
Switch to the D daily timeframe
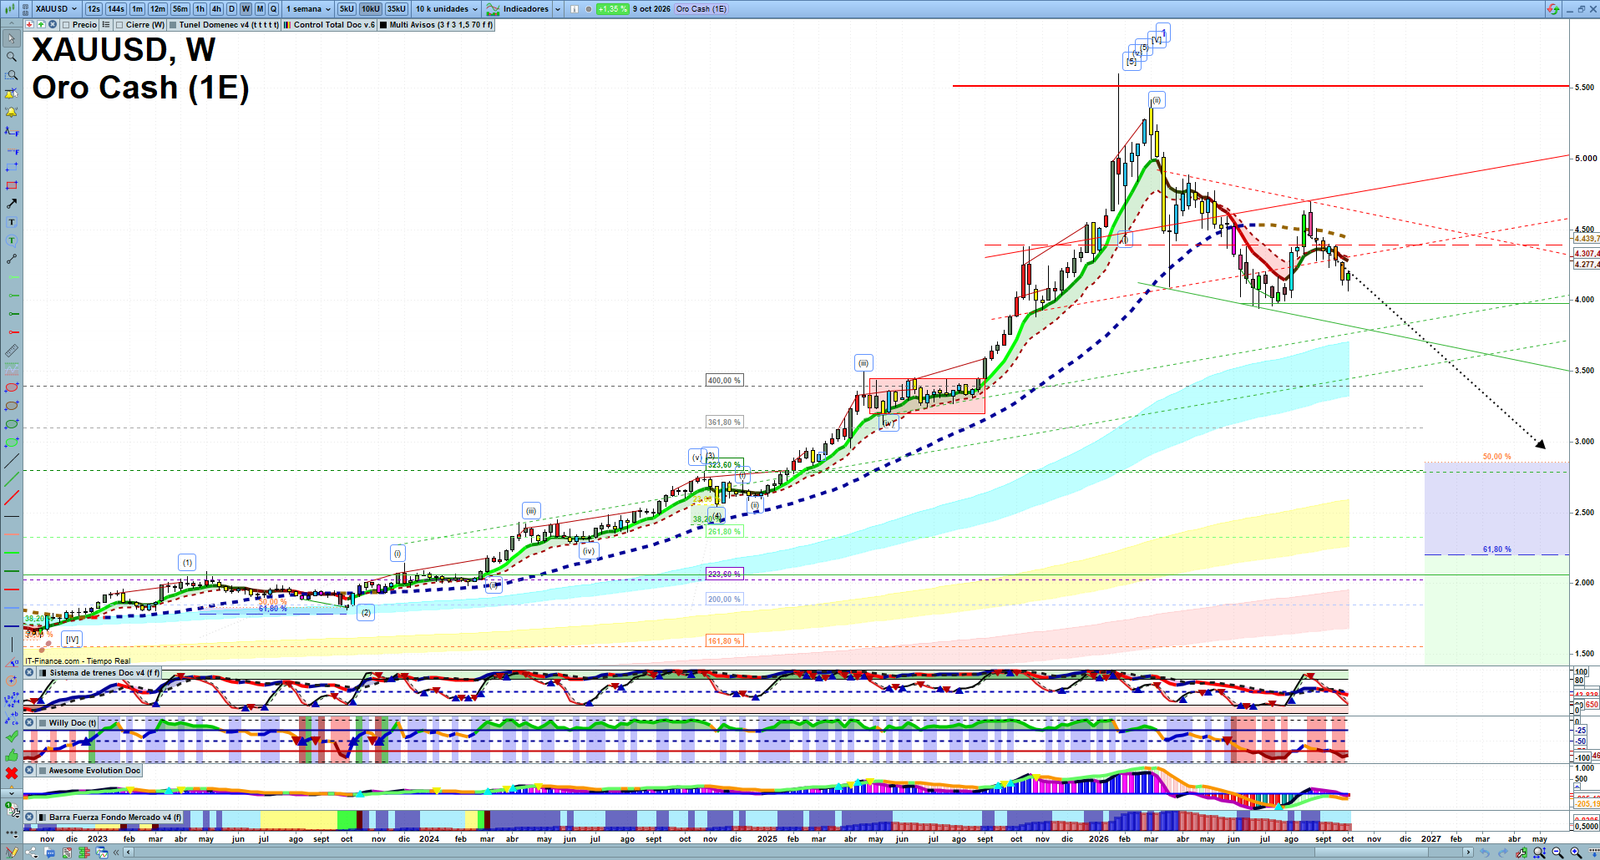click(x=231, y=9)
